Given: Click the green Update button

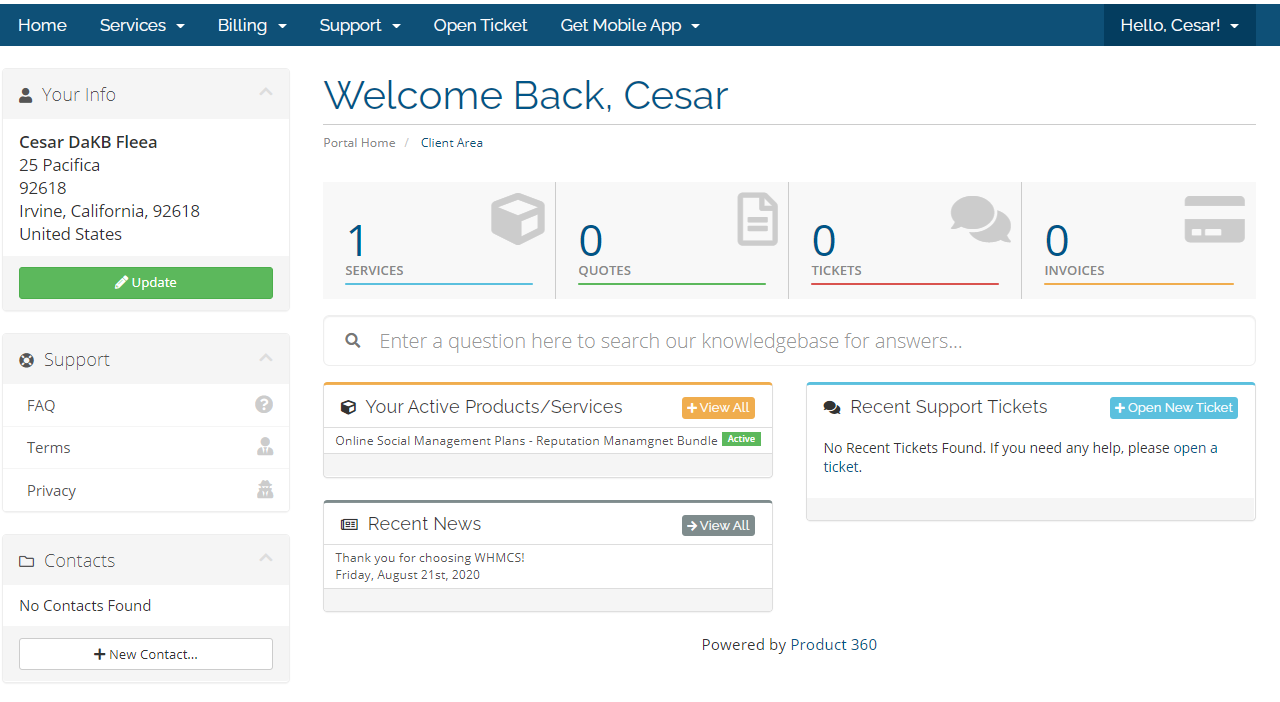Looking at the screenshot, I should pos(146,283).
